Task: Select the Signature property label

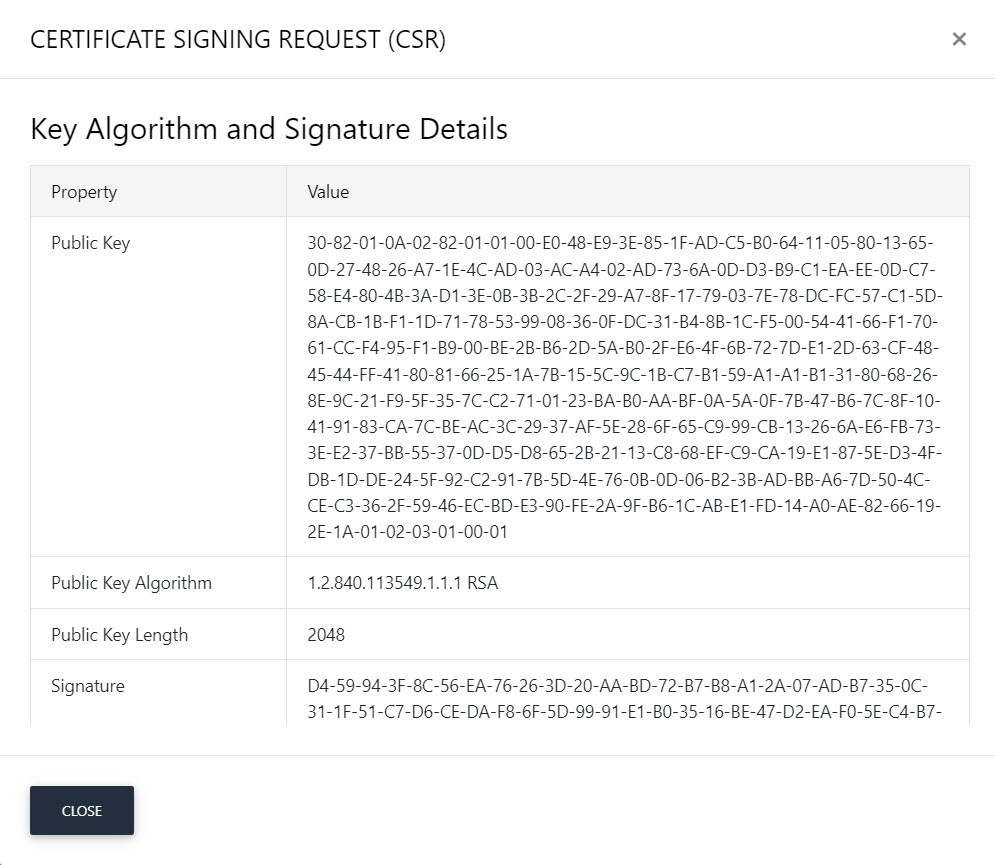Action: pyautogui.click(x=88, y=686)
